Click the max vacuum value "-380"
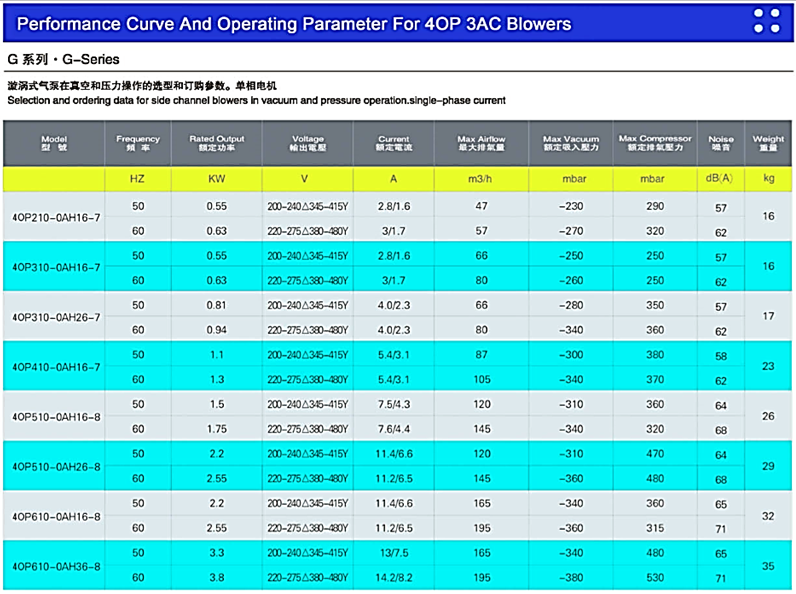This screenshot has height=594, width=796. (x=571, y=578)
